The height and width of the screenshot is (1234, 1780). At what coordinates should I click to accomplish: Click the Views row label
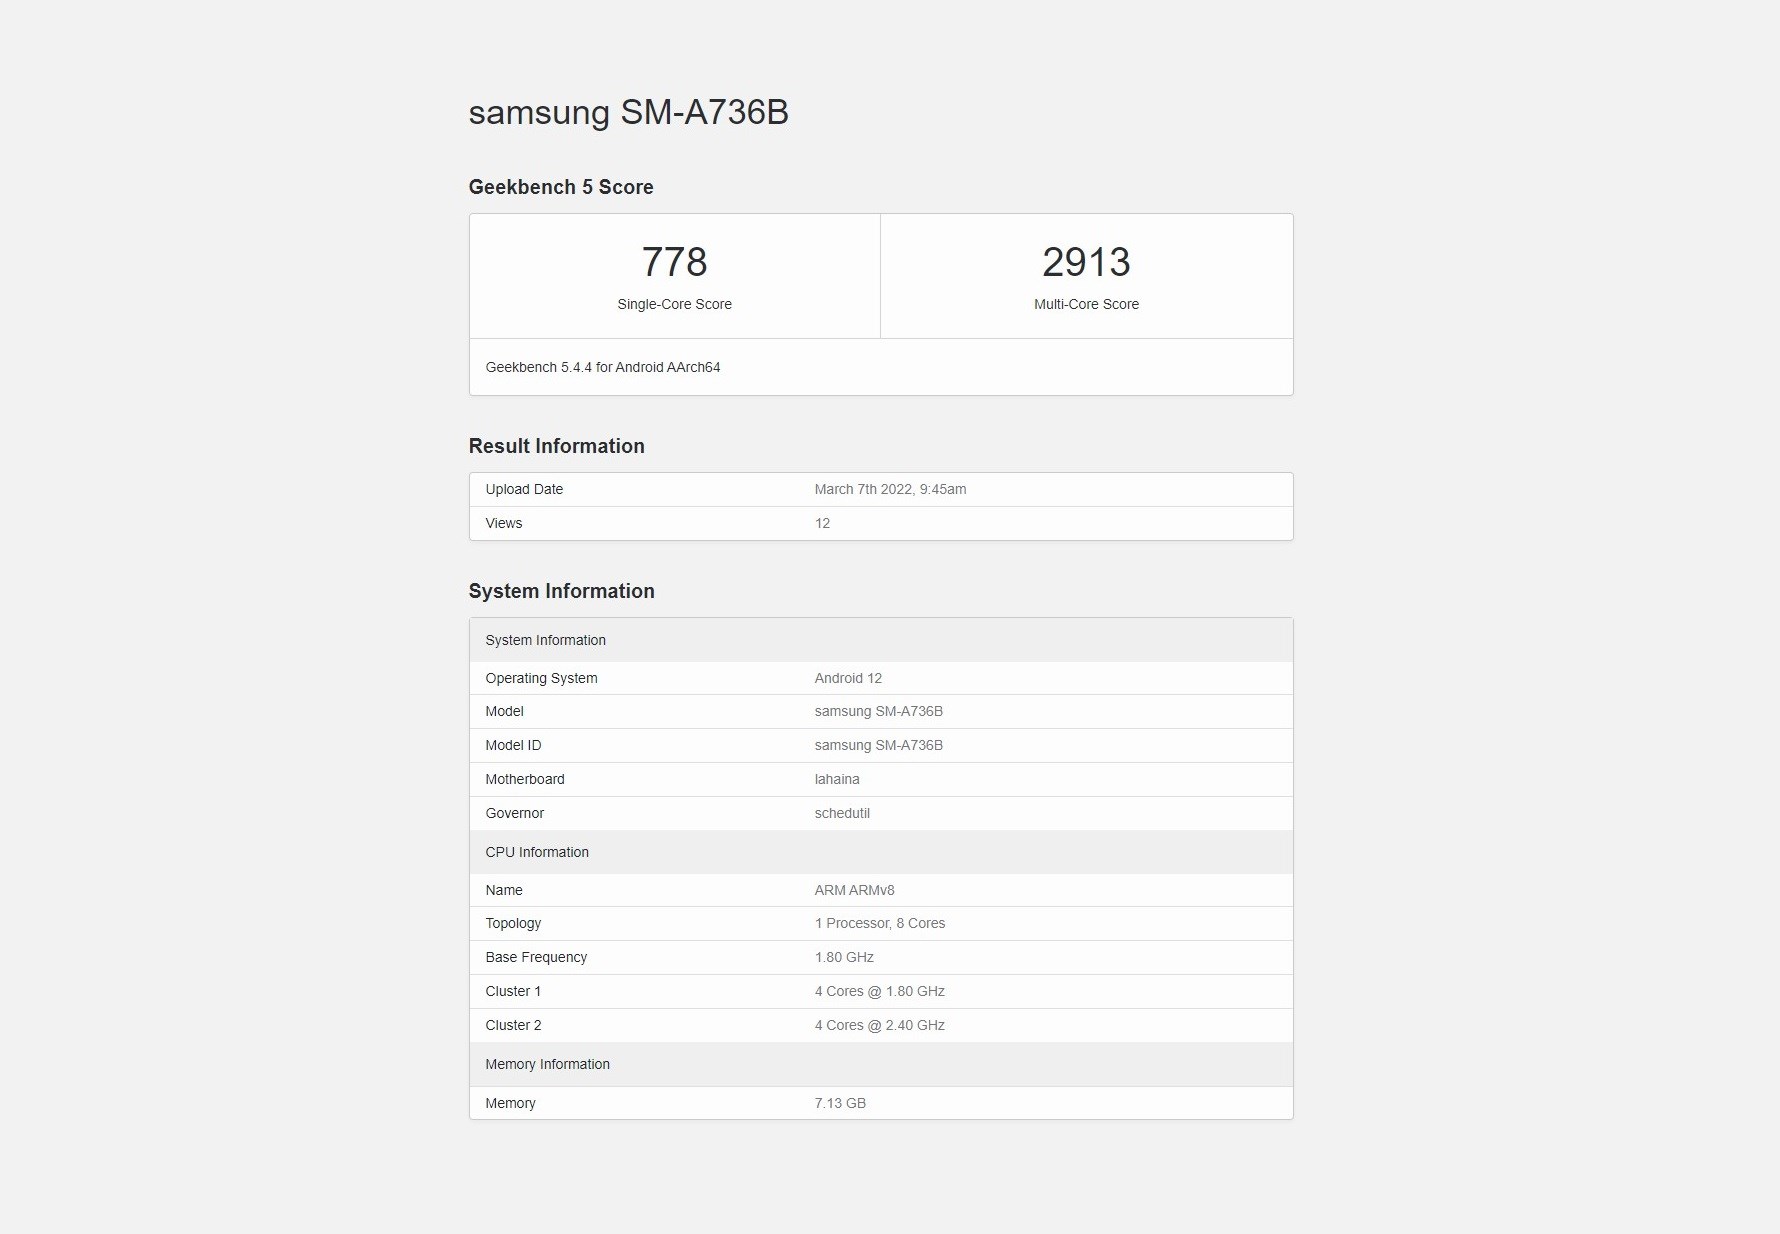tap(503, 523)
